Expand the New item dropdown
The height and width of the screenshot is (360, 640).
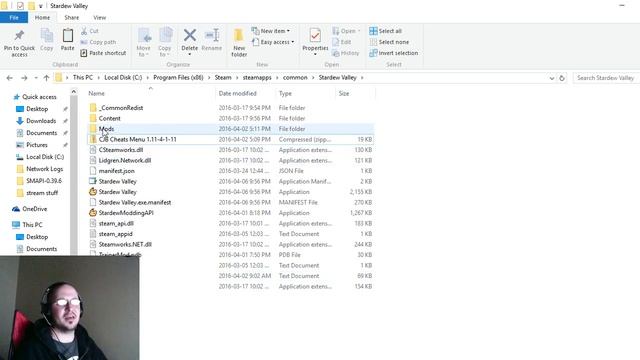[288, 31]
